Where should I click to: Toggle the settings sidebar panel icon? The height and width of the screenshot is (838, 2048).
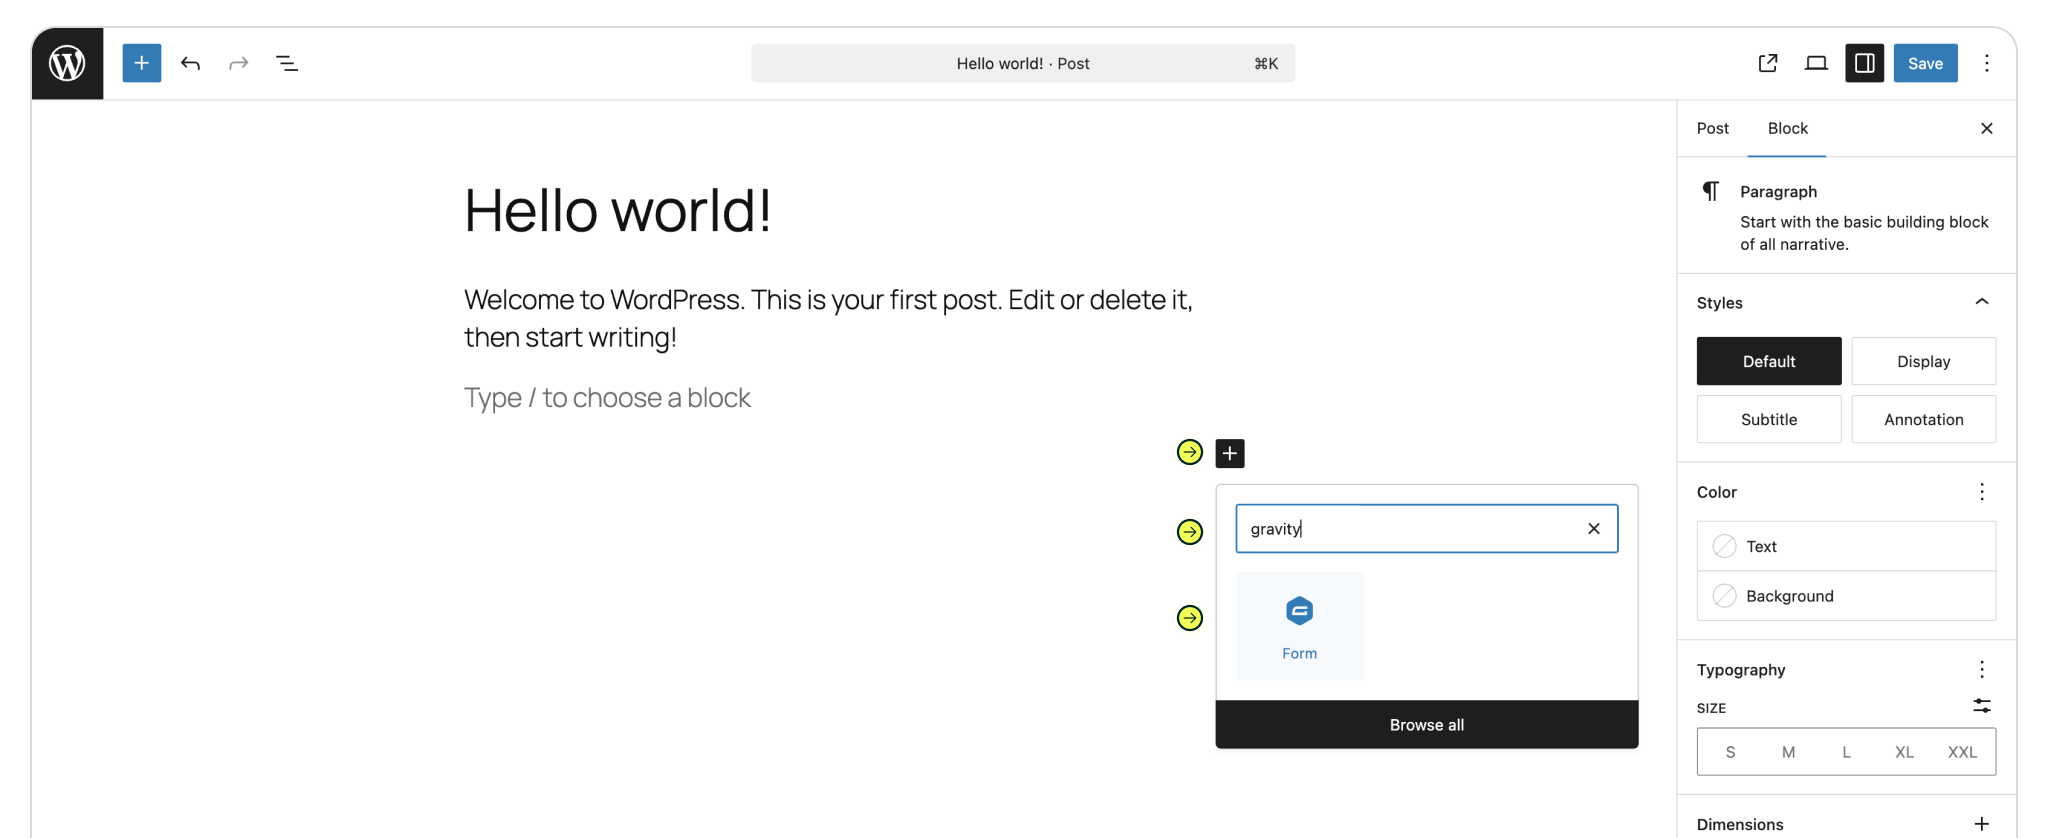point(1865,63)
